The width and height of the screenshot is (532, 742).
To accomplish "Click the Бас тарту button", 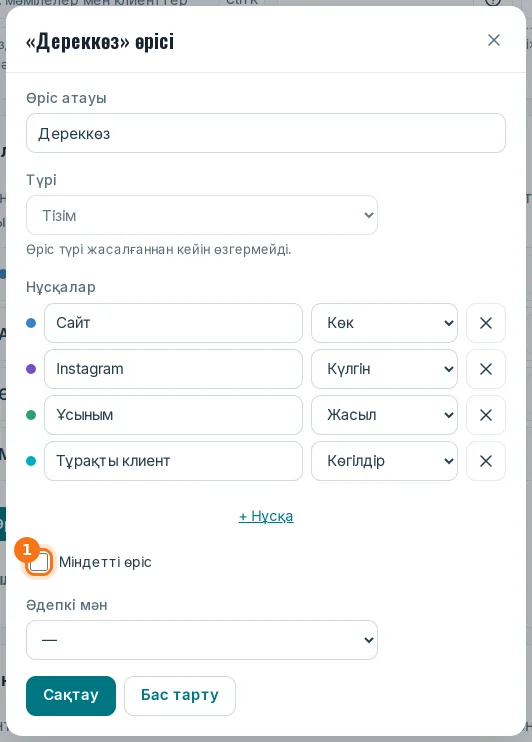I will point(180,696).
